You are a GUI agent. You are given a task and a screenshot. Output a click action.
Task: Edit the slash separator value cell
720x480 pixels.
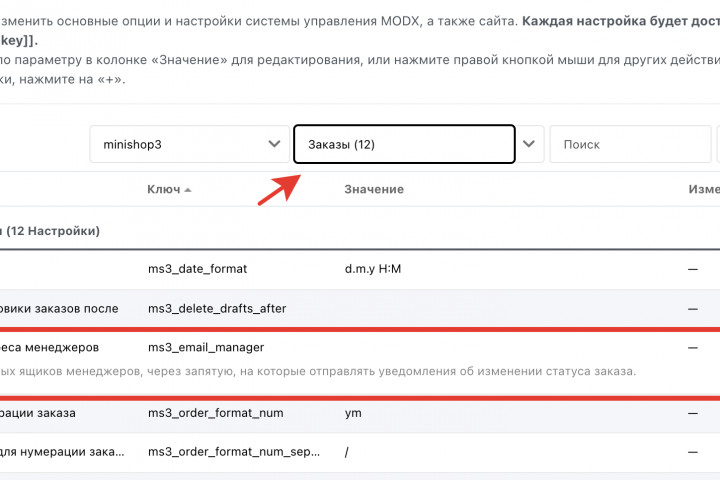(x=346, y=451)
